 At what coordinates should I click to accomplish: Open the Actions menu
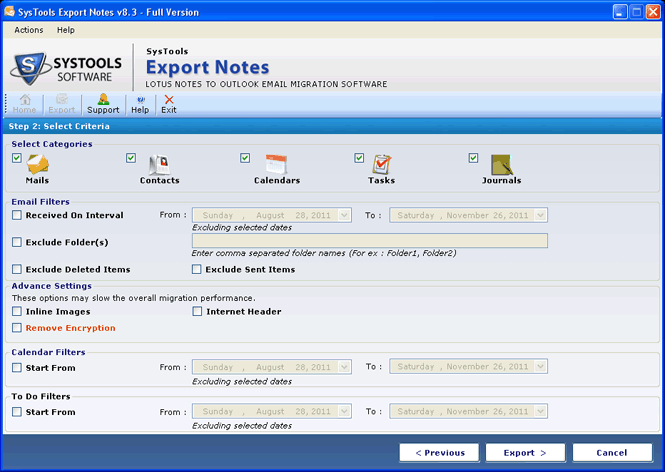[x=29, y=30]
